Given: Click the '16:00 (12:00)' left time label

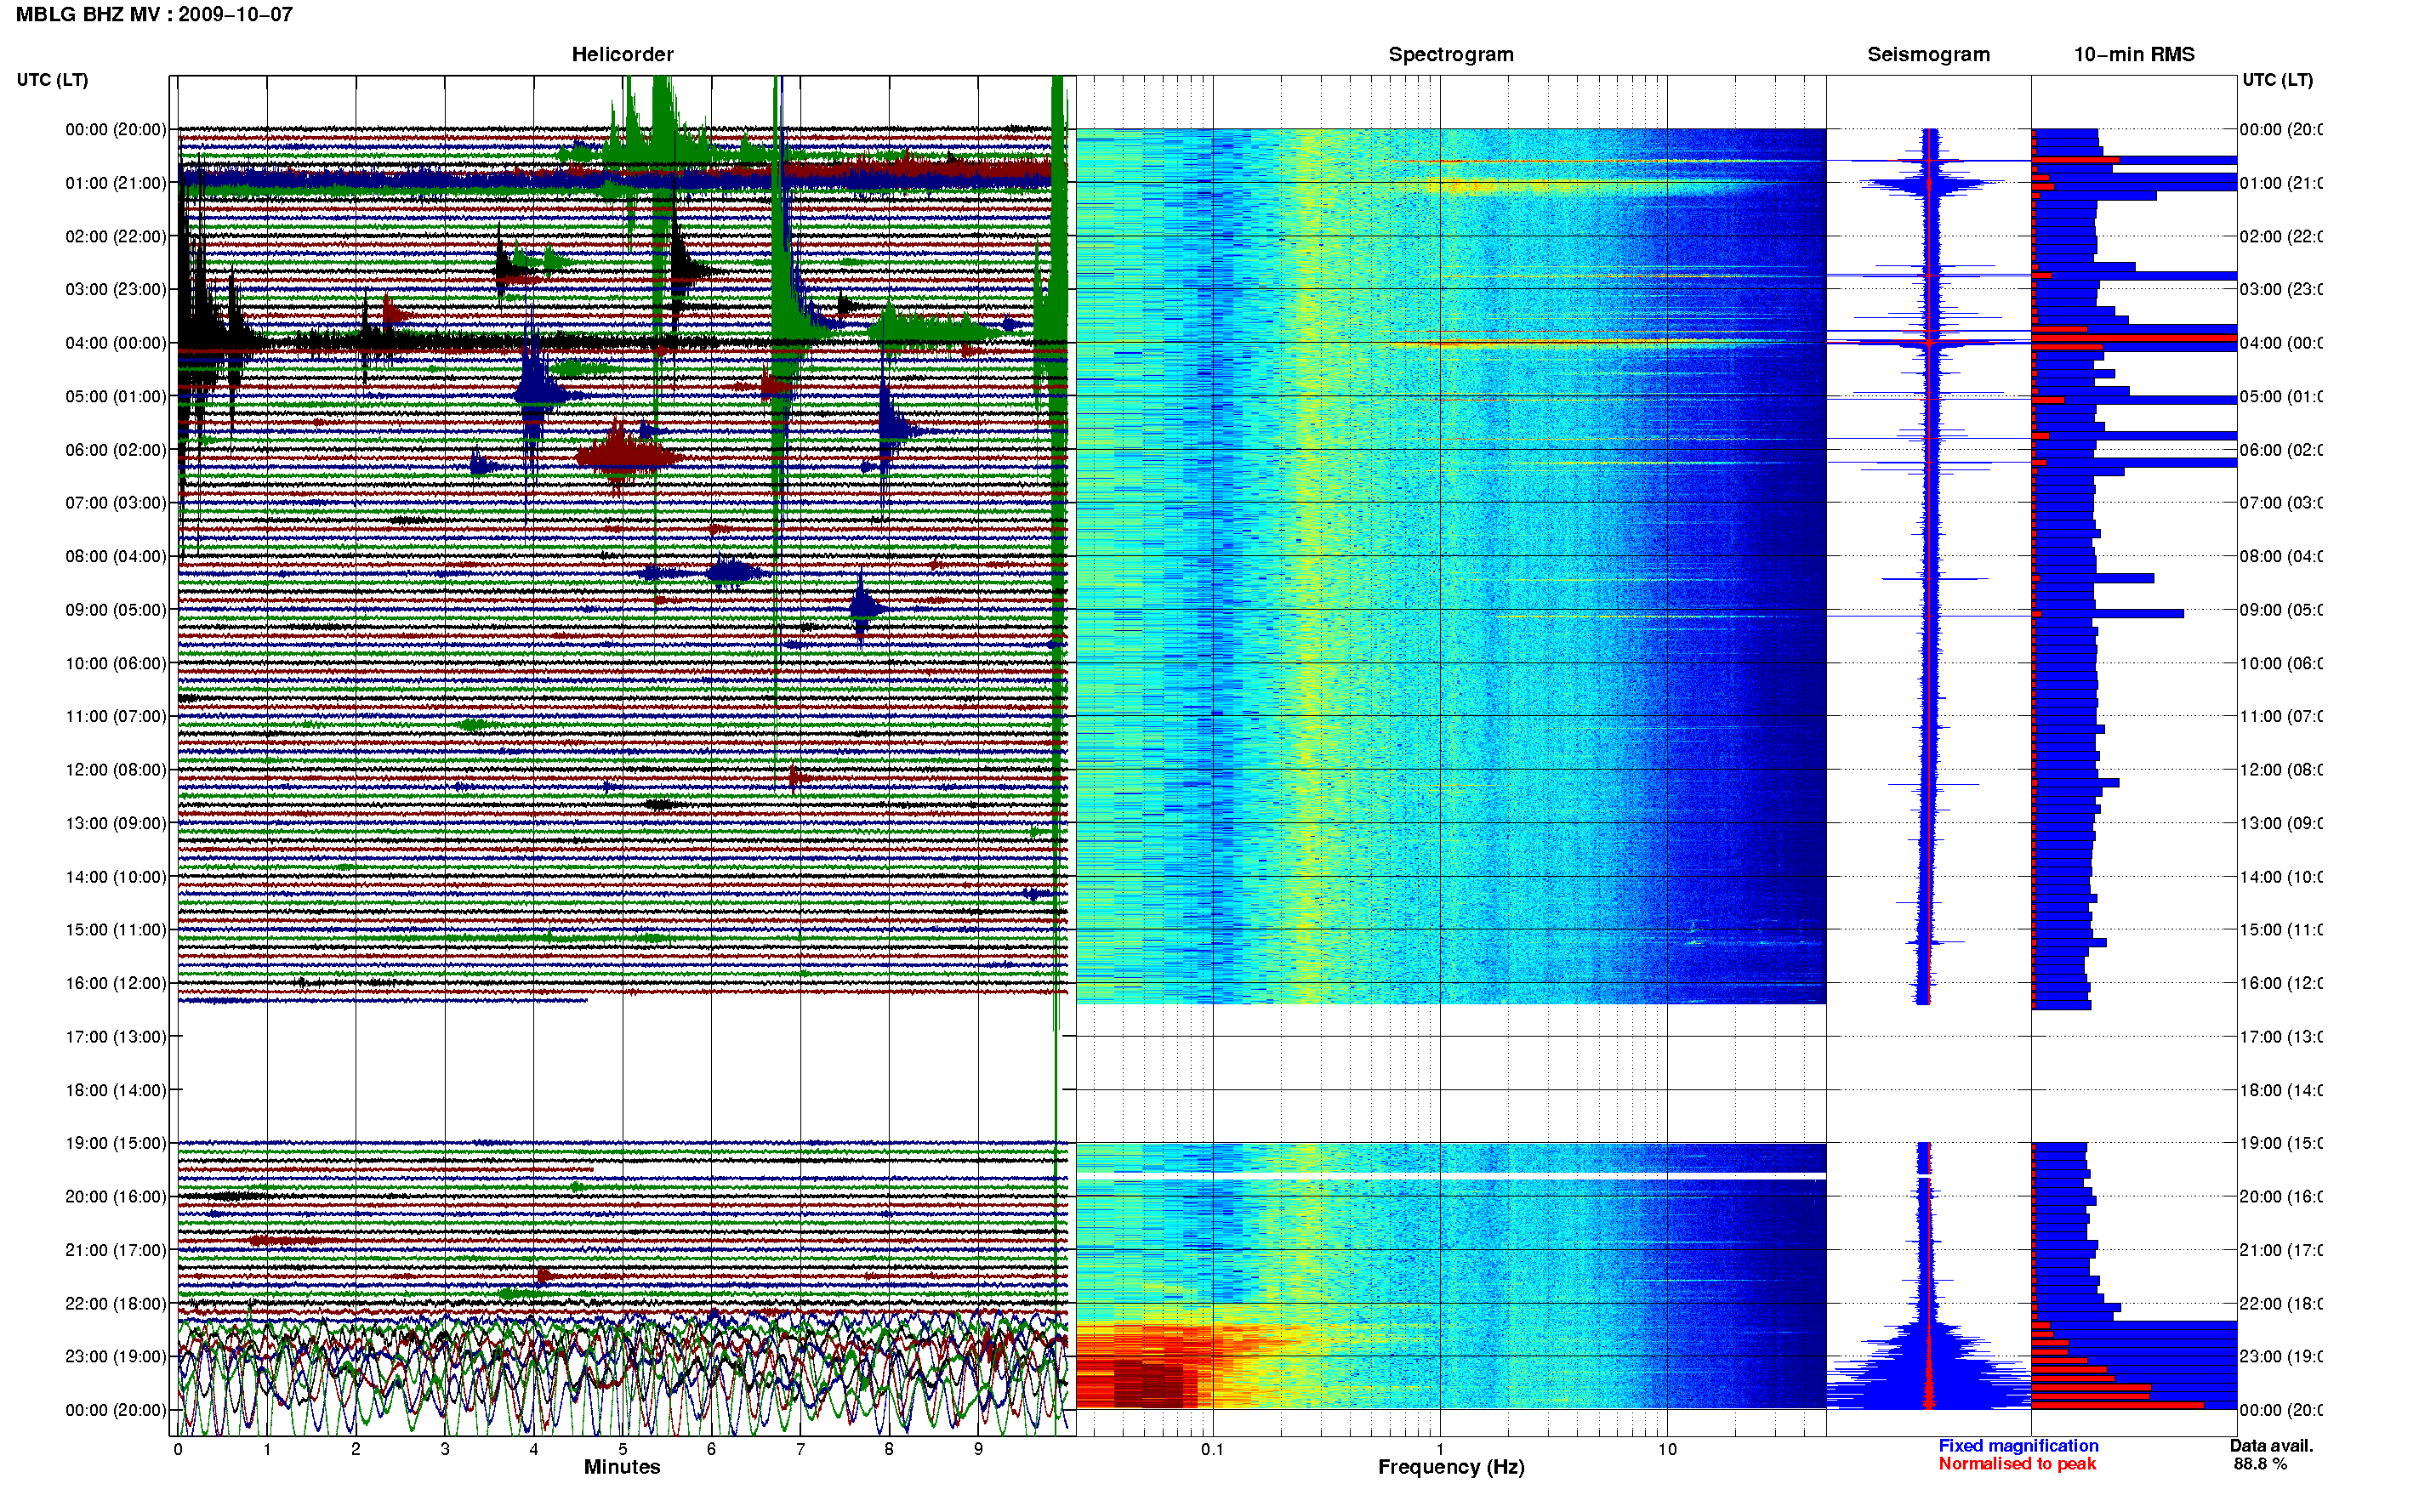Looking at the screenshot, I should coord(116,983).
